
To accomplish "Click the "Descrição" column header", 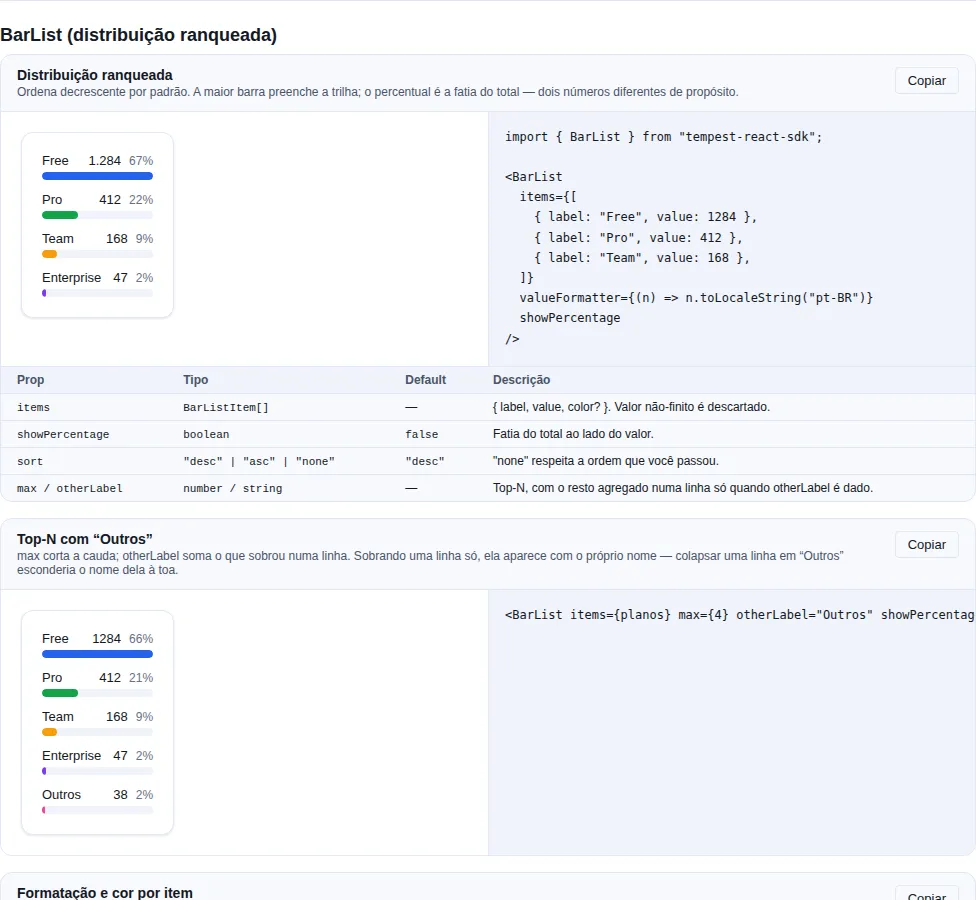I will pyautogui.click(x=522, y=380).
